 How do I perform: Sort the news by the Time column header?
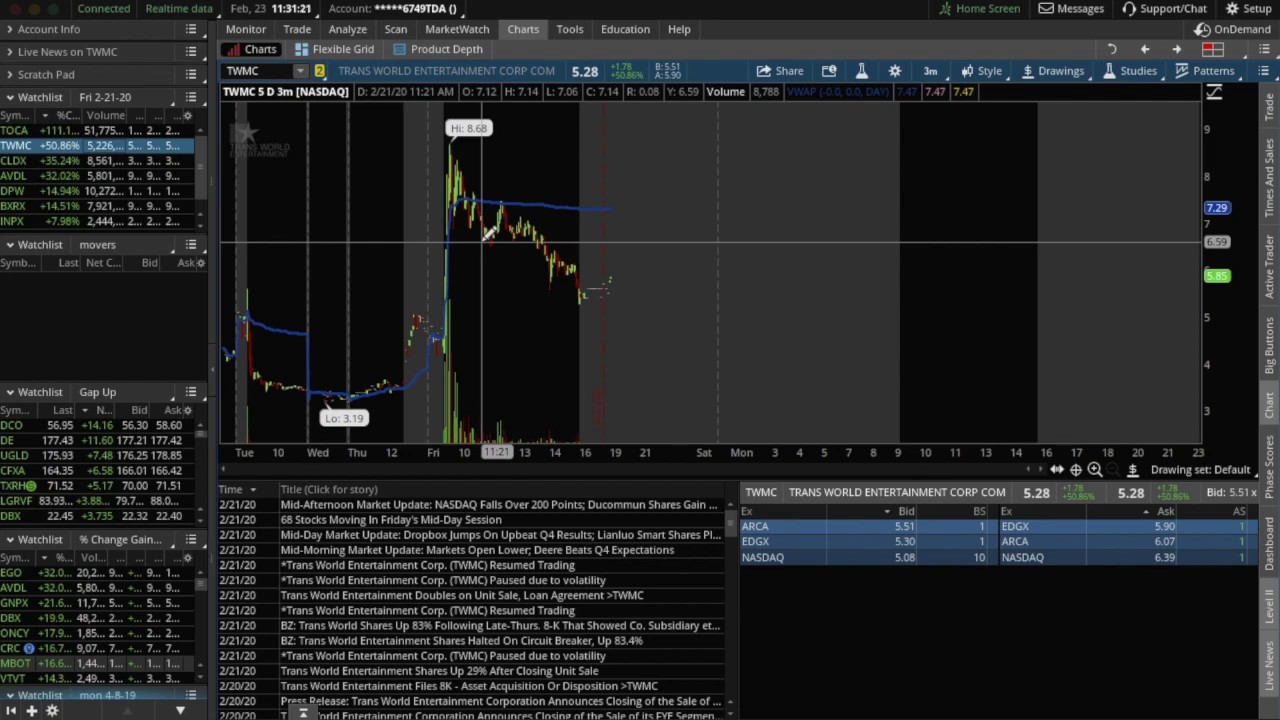pyautogui.click(x=231, y=490)
